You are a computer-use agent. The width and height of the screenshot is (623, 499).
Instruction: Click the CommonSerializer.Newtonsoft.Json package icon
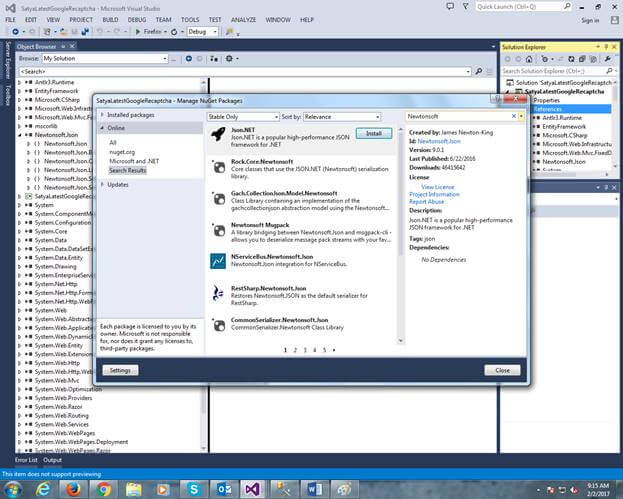219,325
